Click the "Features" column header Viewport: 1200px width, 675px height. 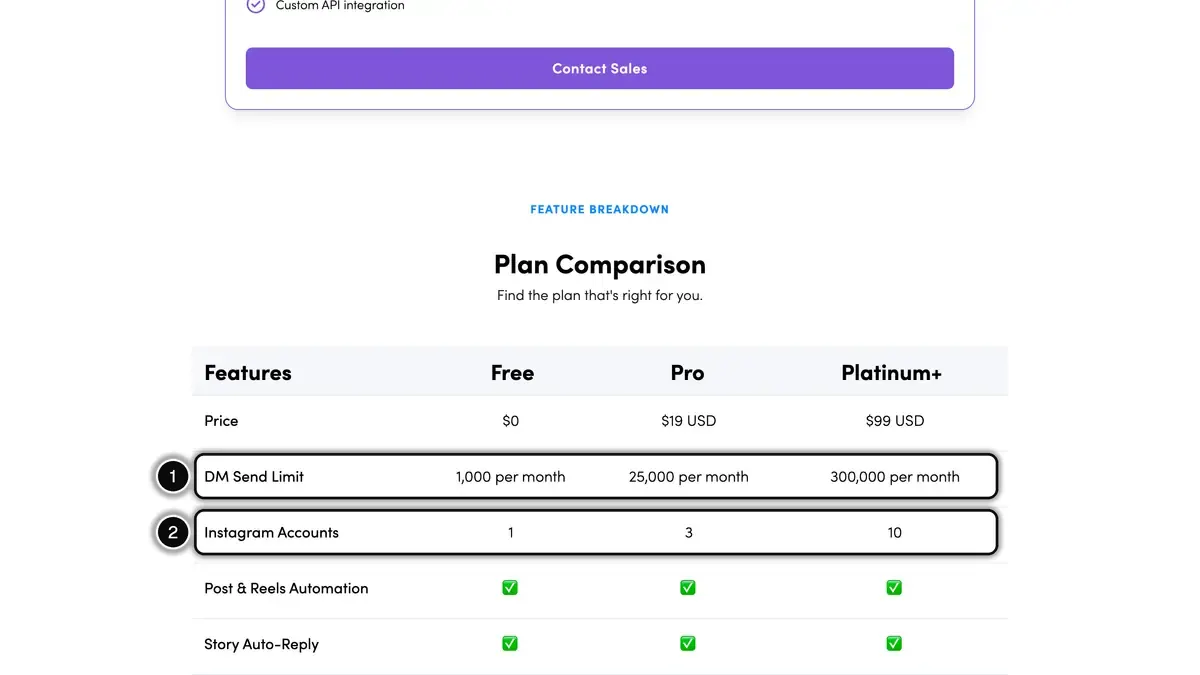pos(248,373)
